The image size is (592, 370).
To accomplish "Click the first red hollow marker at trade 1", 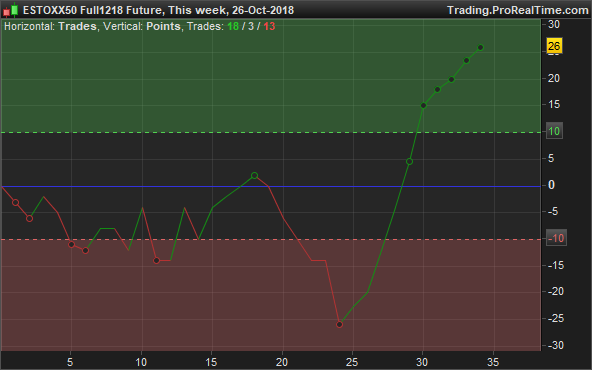I will 15,203.
